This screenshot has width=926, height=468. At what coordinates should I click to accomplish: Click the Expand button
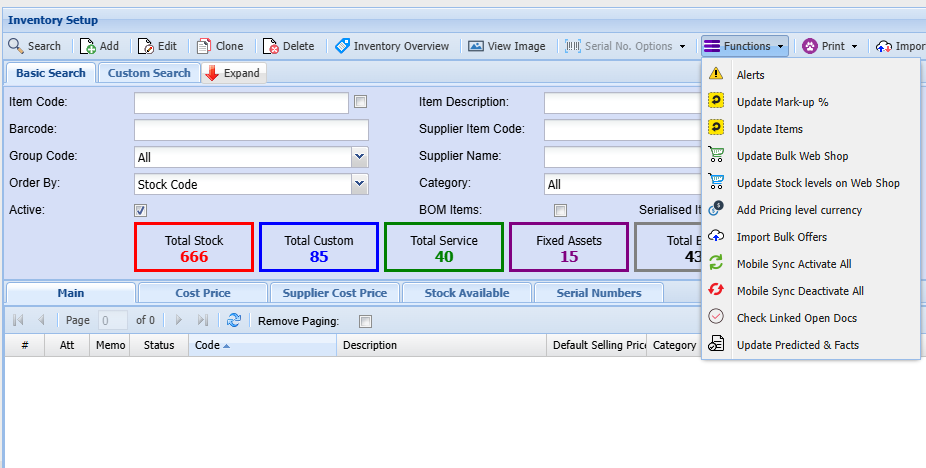click(233, 73)
